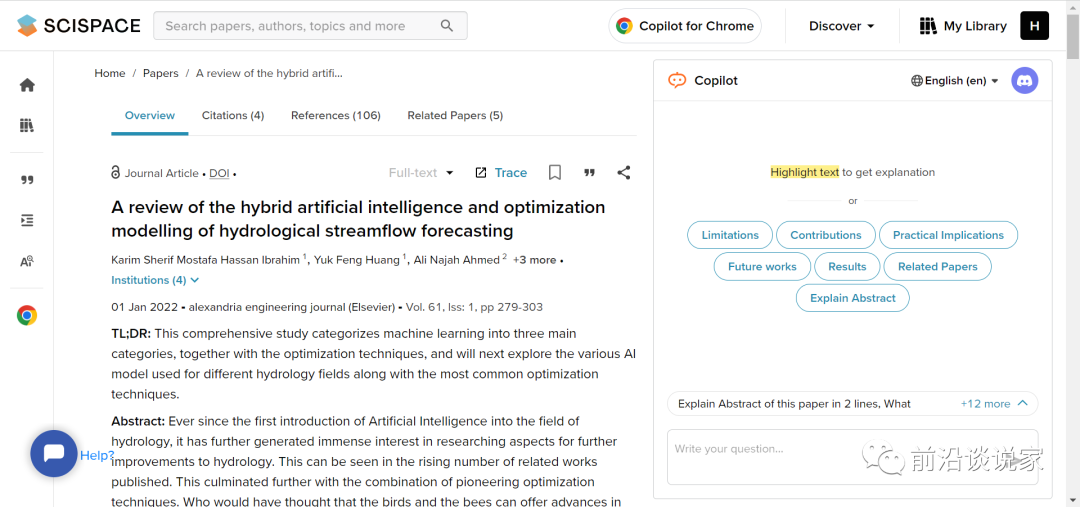1080x507 pixels.
Task: Open the library icon in left sidebar
Action: pyautogui.click(x=27, y=125)
